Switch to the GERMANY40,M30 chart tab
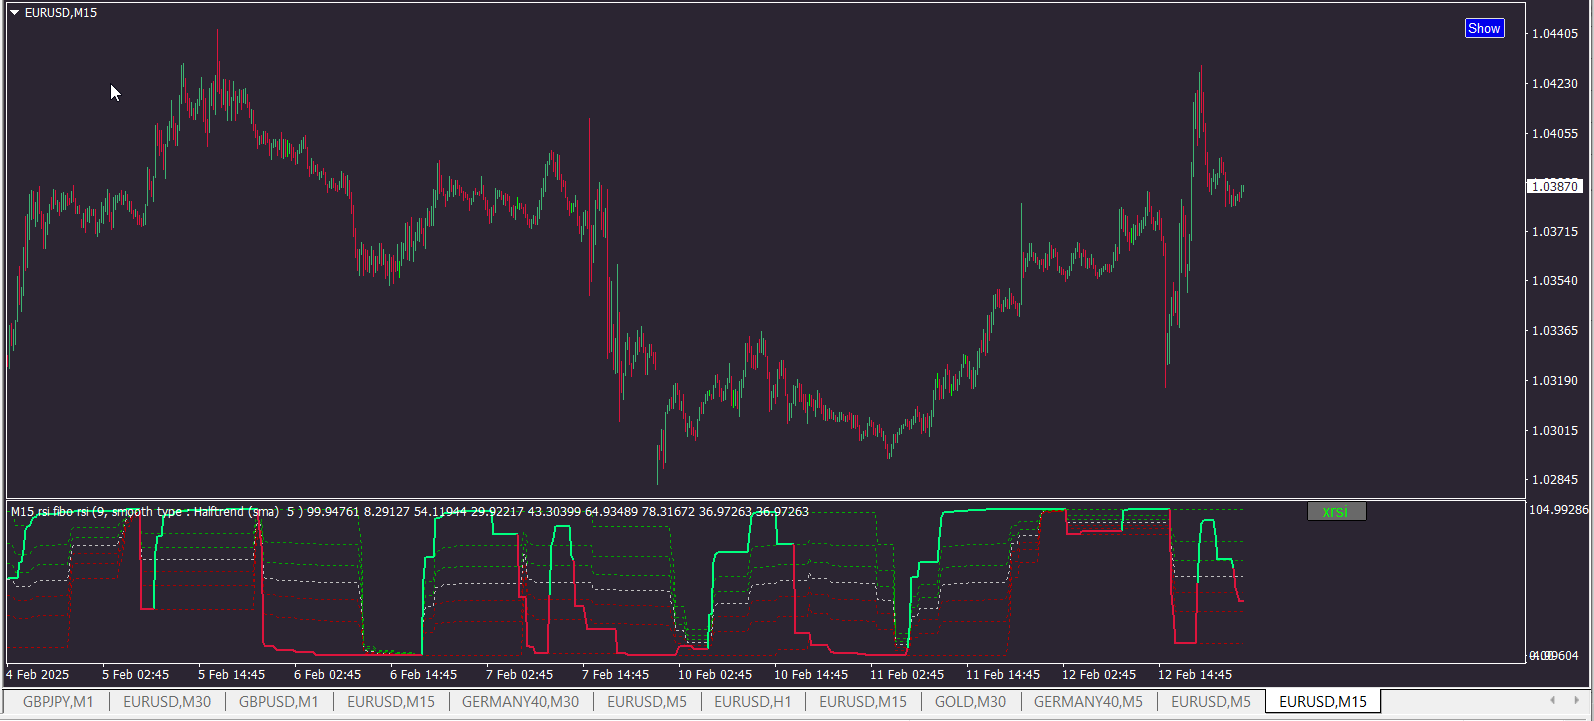The height and width of the screenshot is (721, 1594). [520, 702]
